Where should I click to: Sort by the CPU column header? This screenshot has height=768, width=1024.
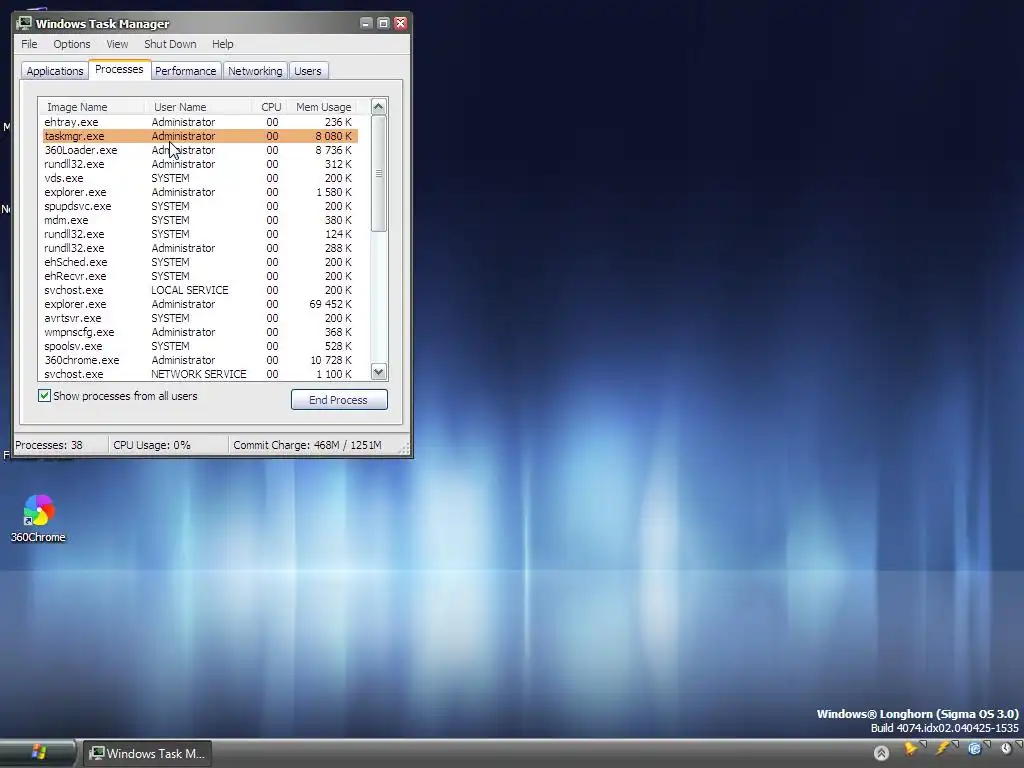[x=270, y=106]
